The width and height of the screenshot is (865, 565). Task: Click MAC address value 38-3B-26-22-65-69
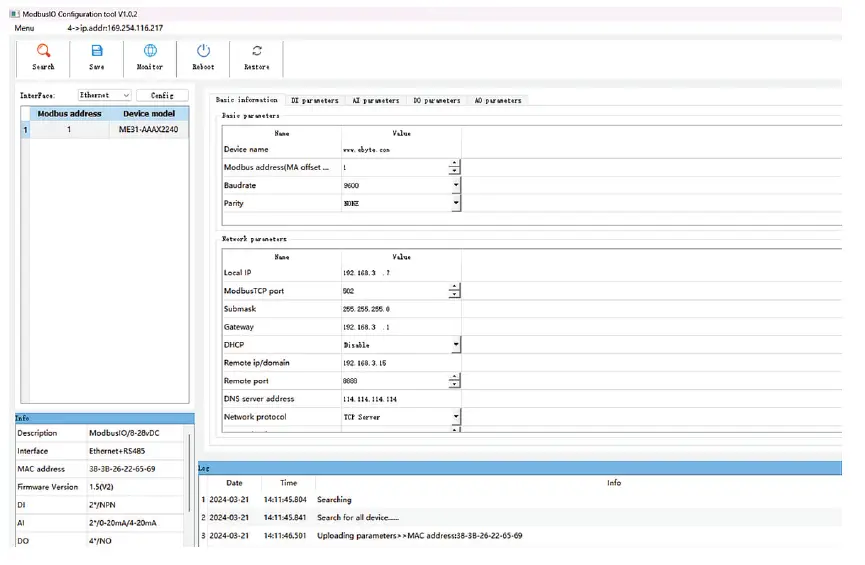pos(122,469)
